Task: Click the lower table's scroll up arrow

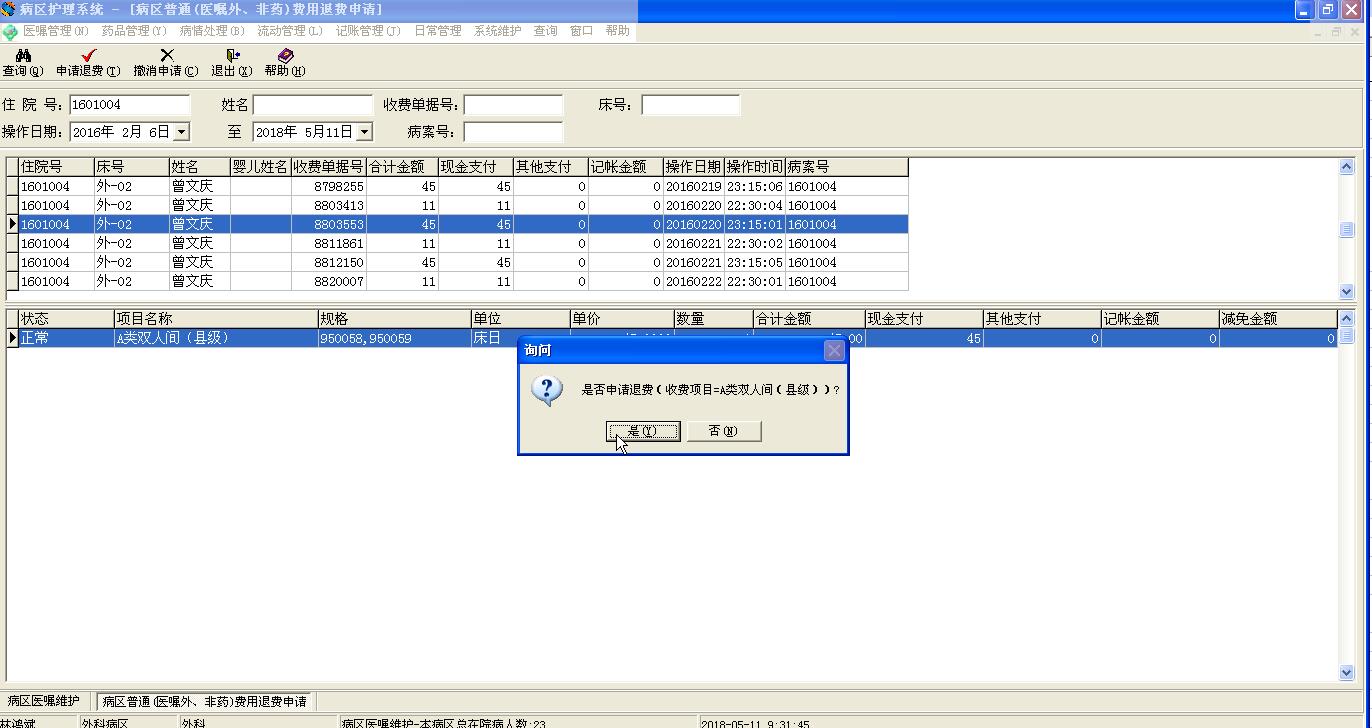Action: pyautogui.click(x=1346, y=319)
